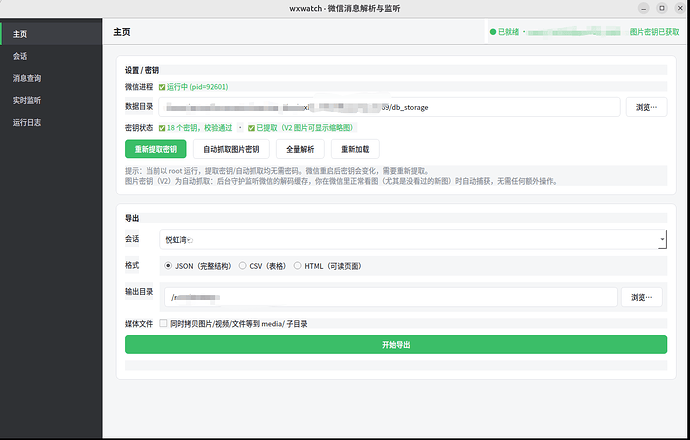Click 图片密钥已获取 status text
The width and height of the screenshot is (690, 440).
pyautogui.click(x=654, y=32)
